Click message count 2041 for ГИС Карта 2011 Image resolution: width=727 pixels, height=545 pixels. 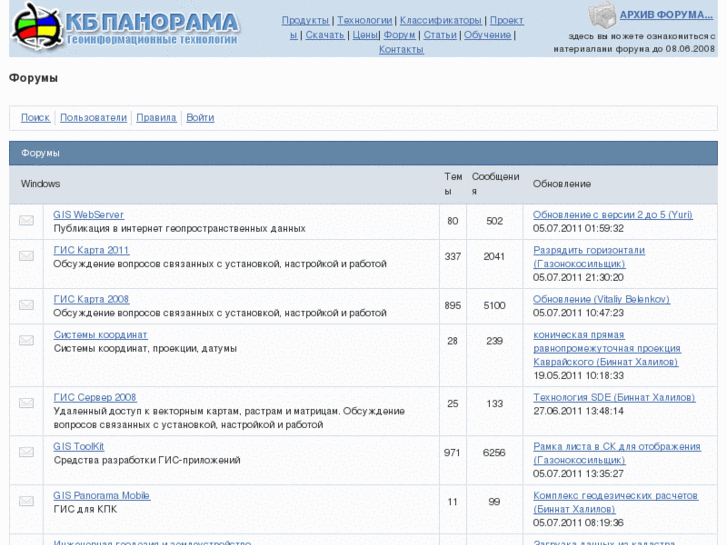click(x=494, y=256)
